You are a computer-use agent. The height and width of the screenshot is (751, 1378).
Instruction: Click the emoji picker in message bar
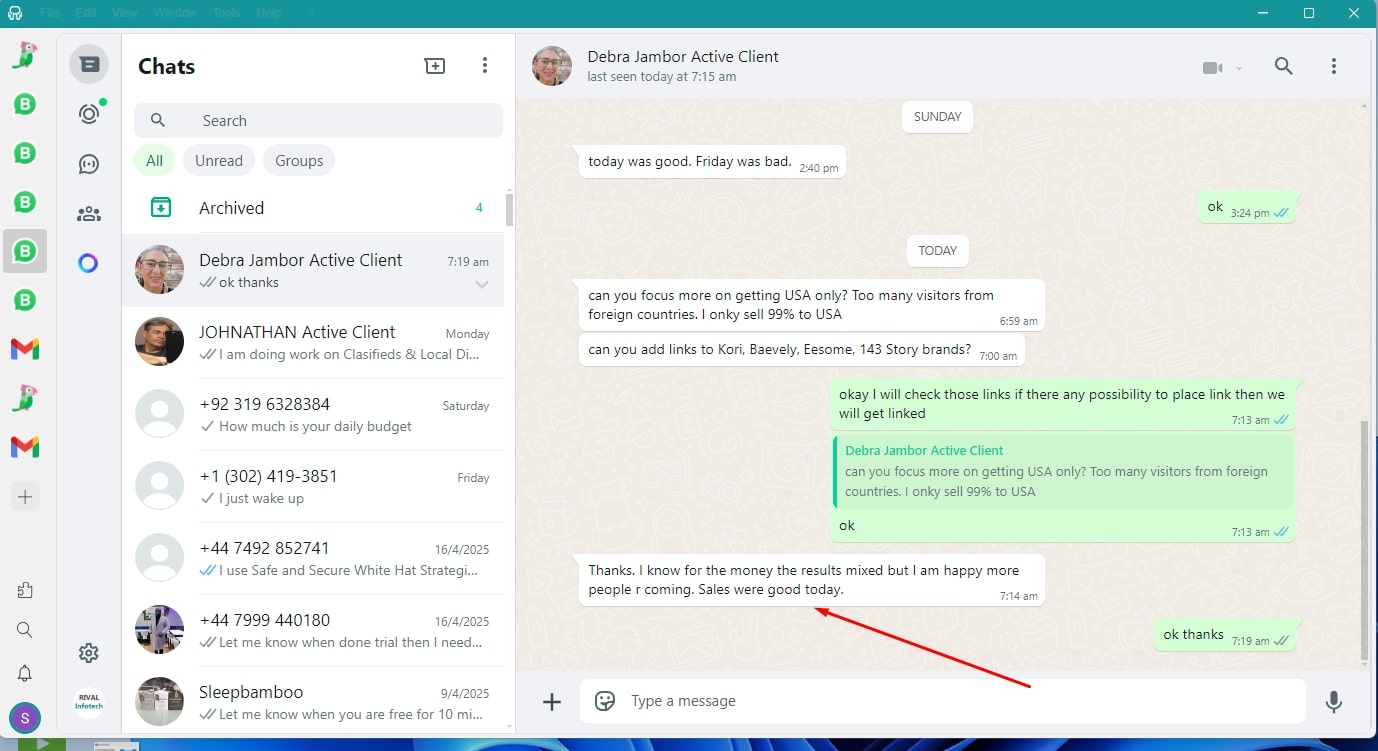(x=605, y=701)
